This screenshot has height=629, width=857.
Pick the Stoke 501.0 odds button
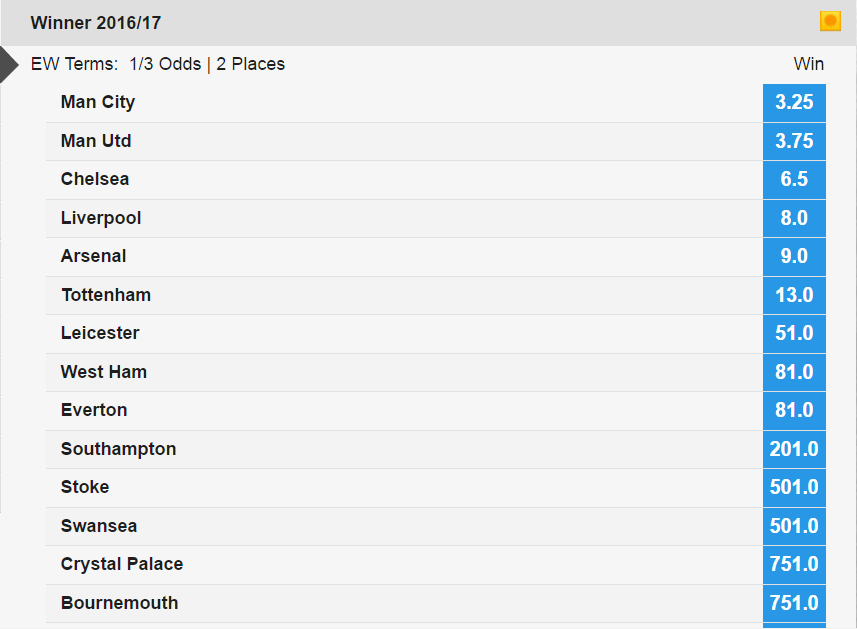(794, 488)
